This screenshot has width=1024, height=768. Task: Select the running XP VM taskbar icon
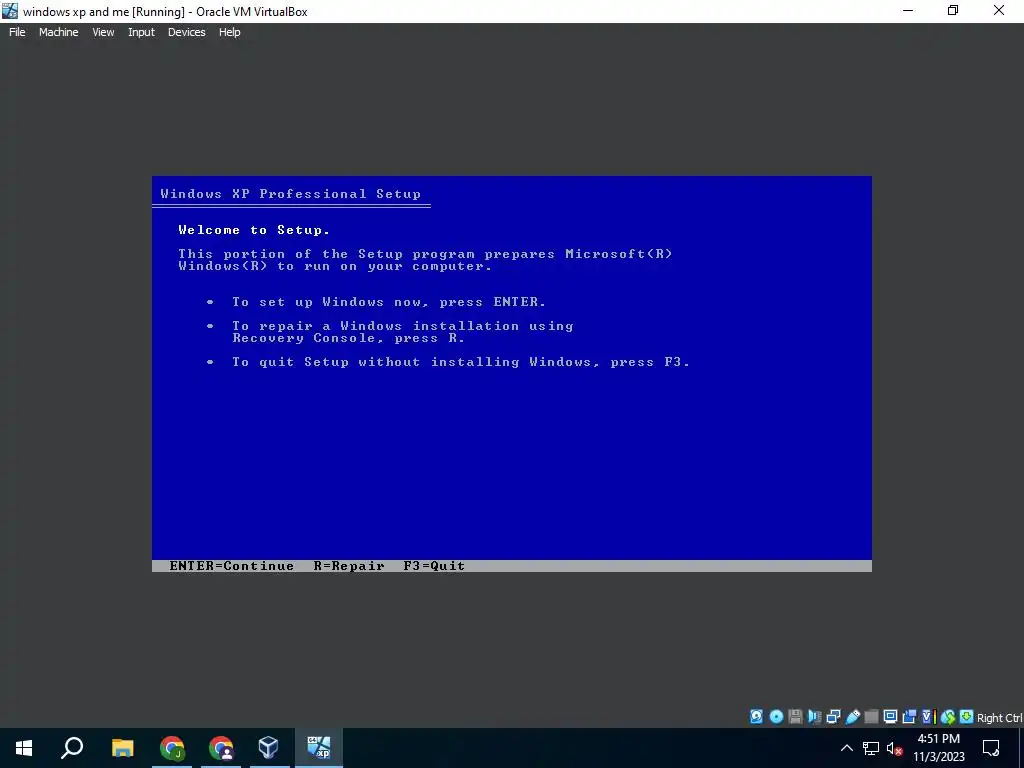[x=319, y=748]
